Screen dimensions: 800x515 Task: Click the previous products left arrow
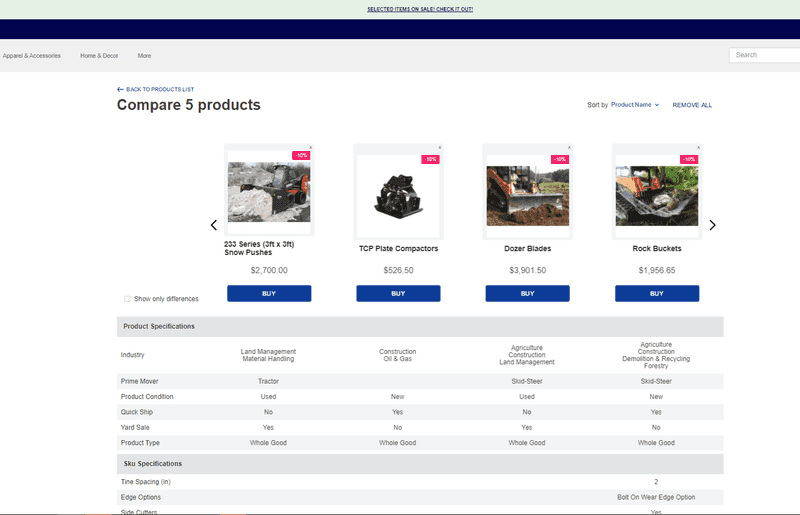(x=214, y=225)
